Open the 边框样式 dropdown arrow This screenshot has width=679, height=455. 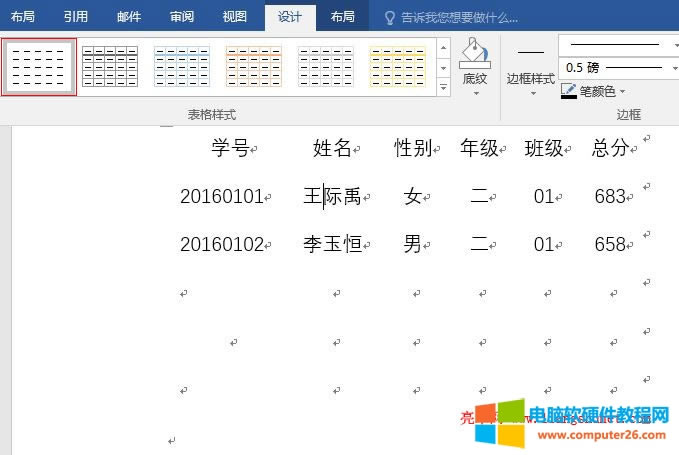click(533, 94)
